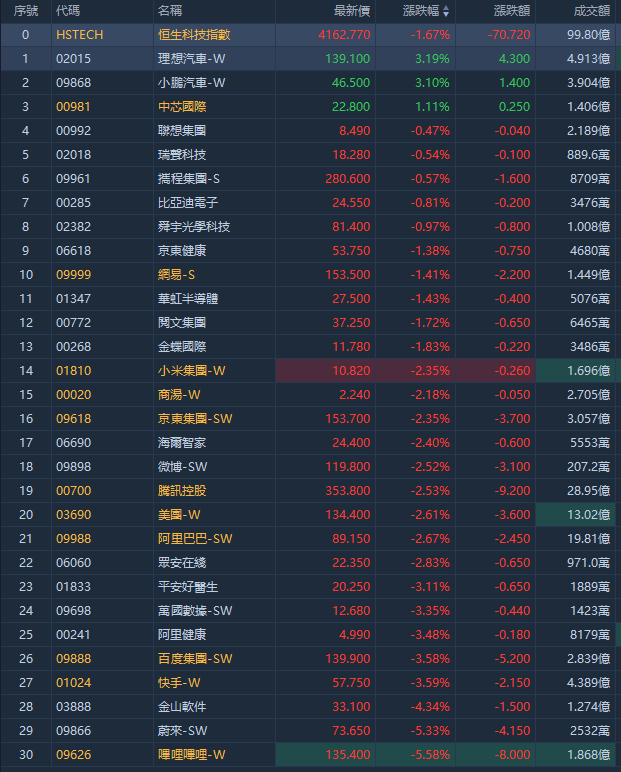Click the 序號 column header
The width and height of the screenshot is (621, 772).
click(x=26, y=11)
